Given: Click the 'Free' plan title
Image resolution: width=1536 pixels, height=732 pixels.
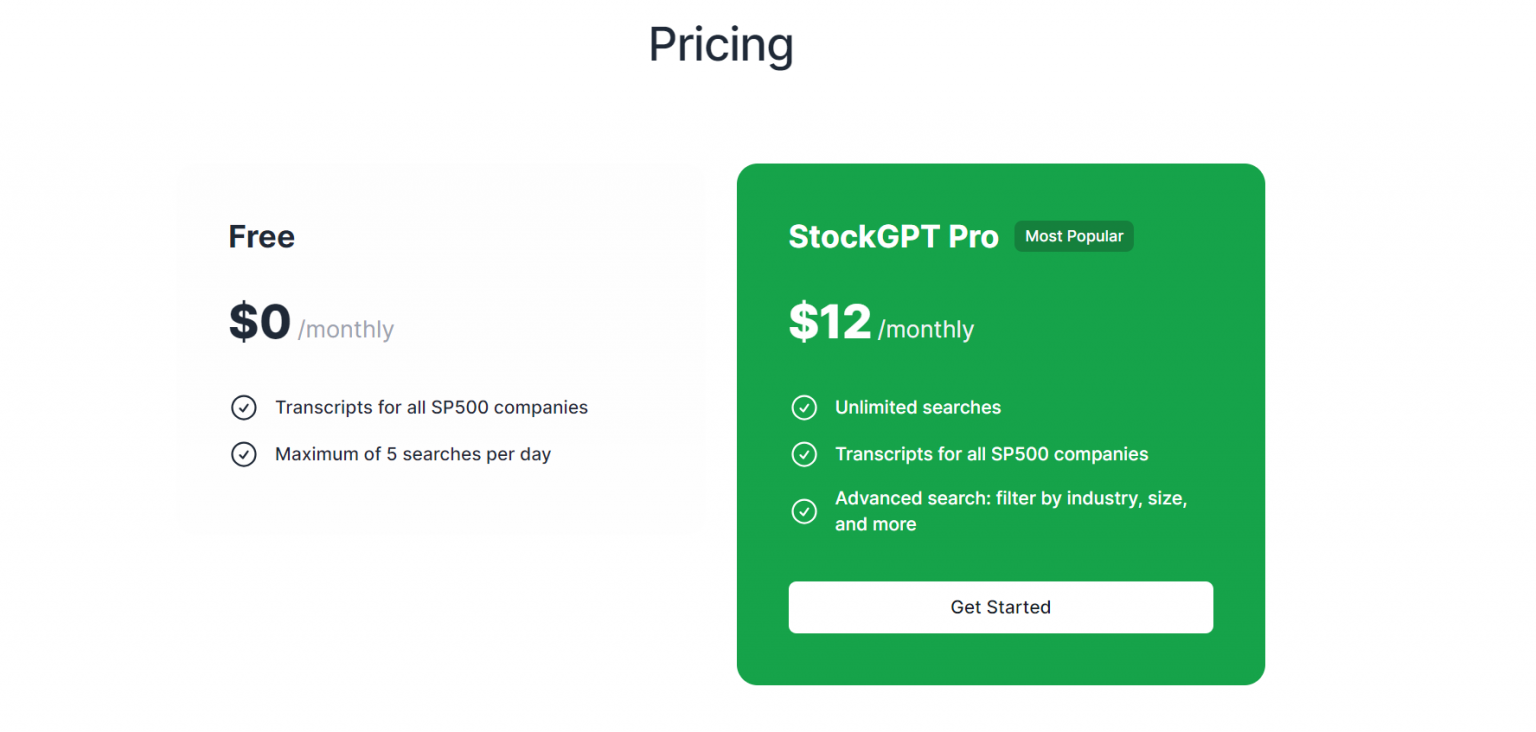Looking at the screenshot, I should coord(261,236).
